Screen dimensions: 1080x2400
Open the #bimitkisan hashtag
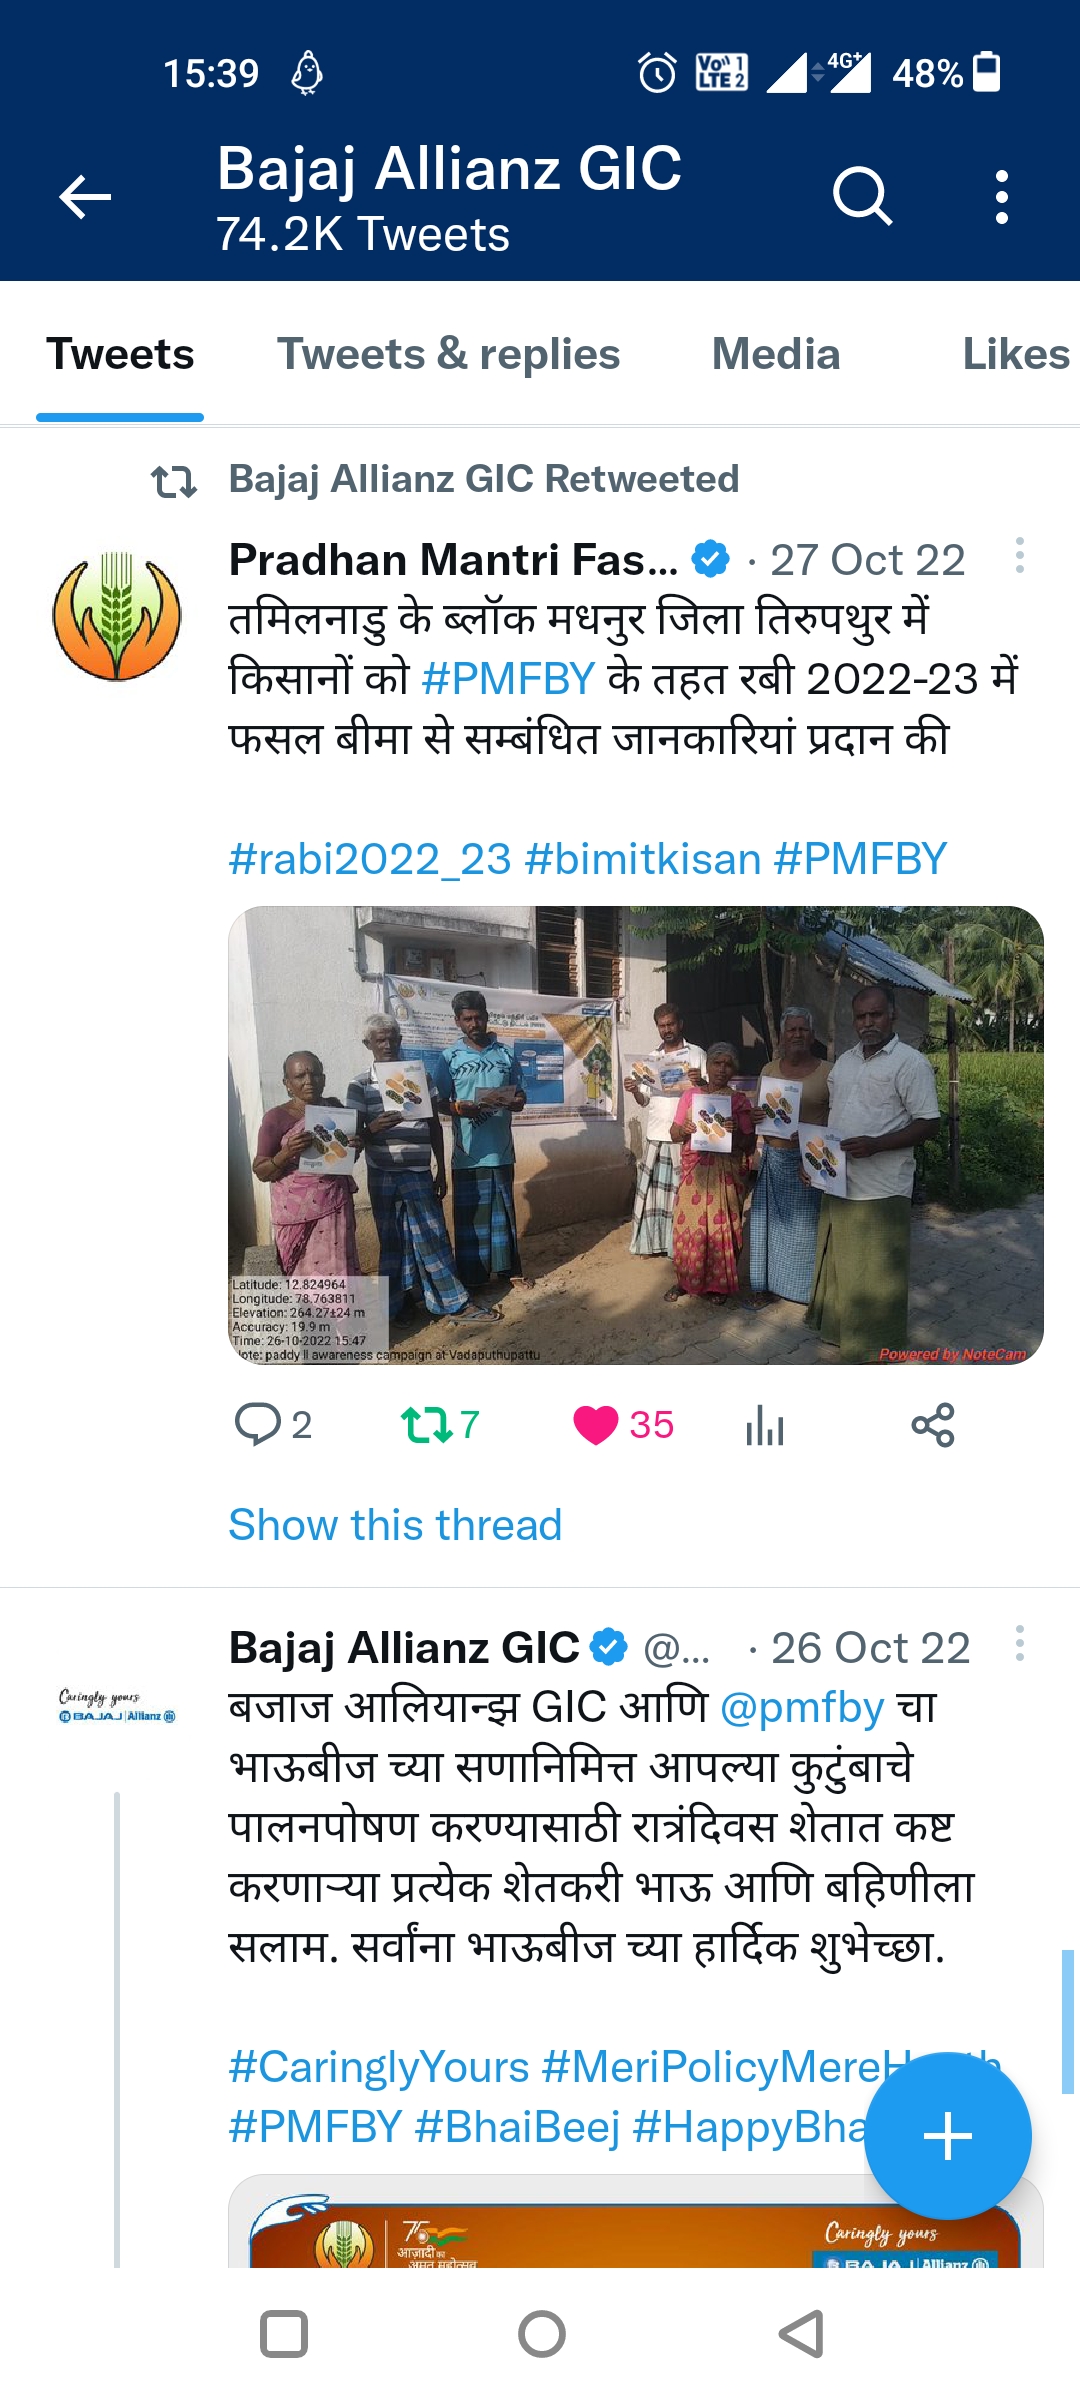(642, 859)
